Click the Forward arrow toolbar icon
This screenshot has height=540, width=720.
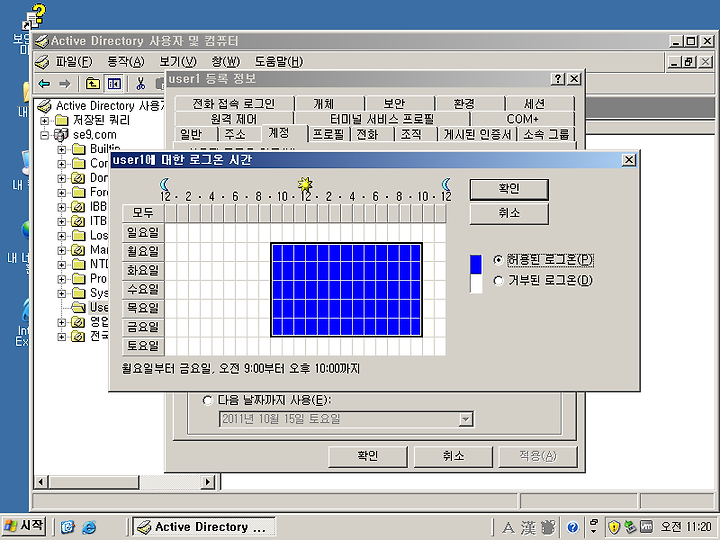point(65,84)
